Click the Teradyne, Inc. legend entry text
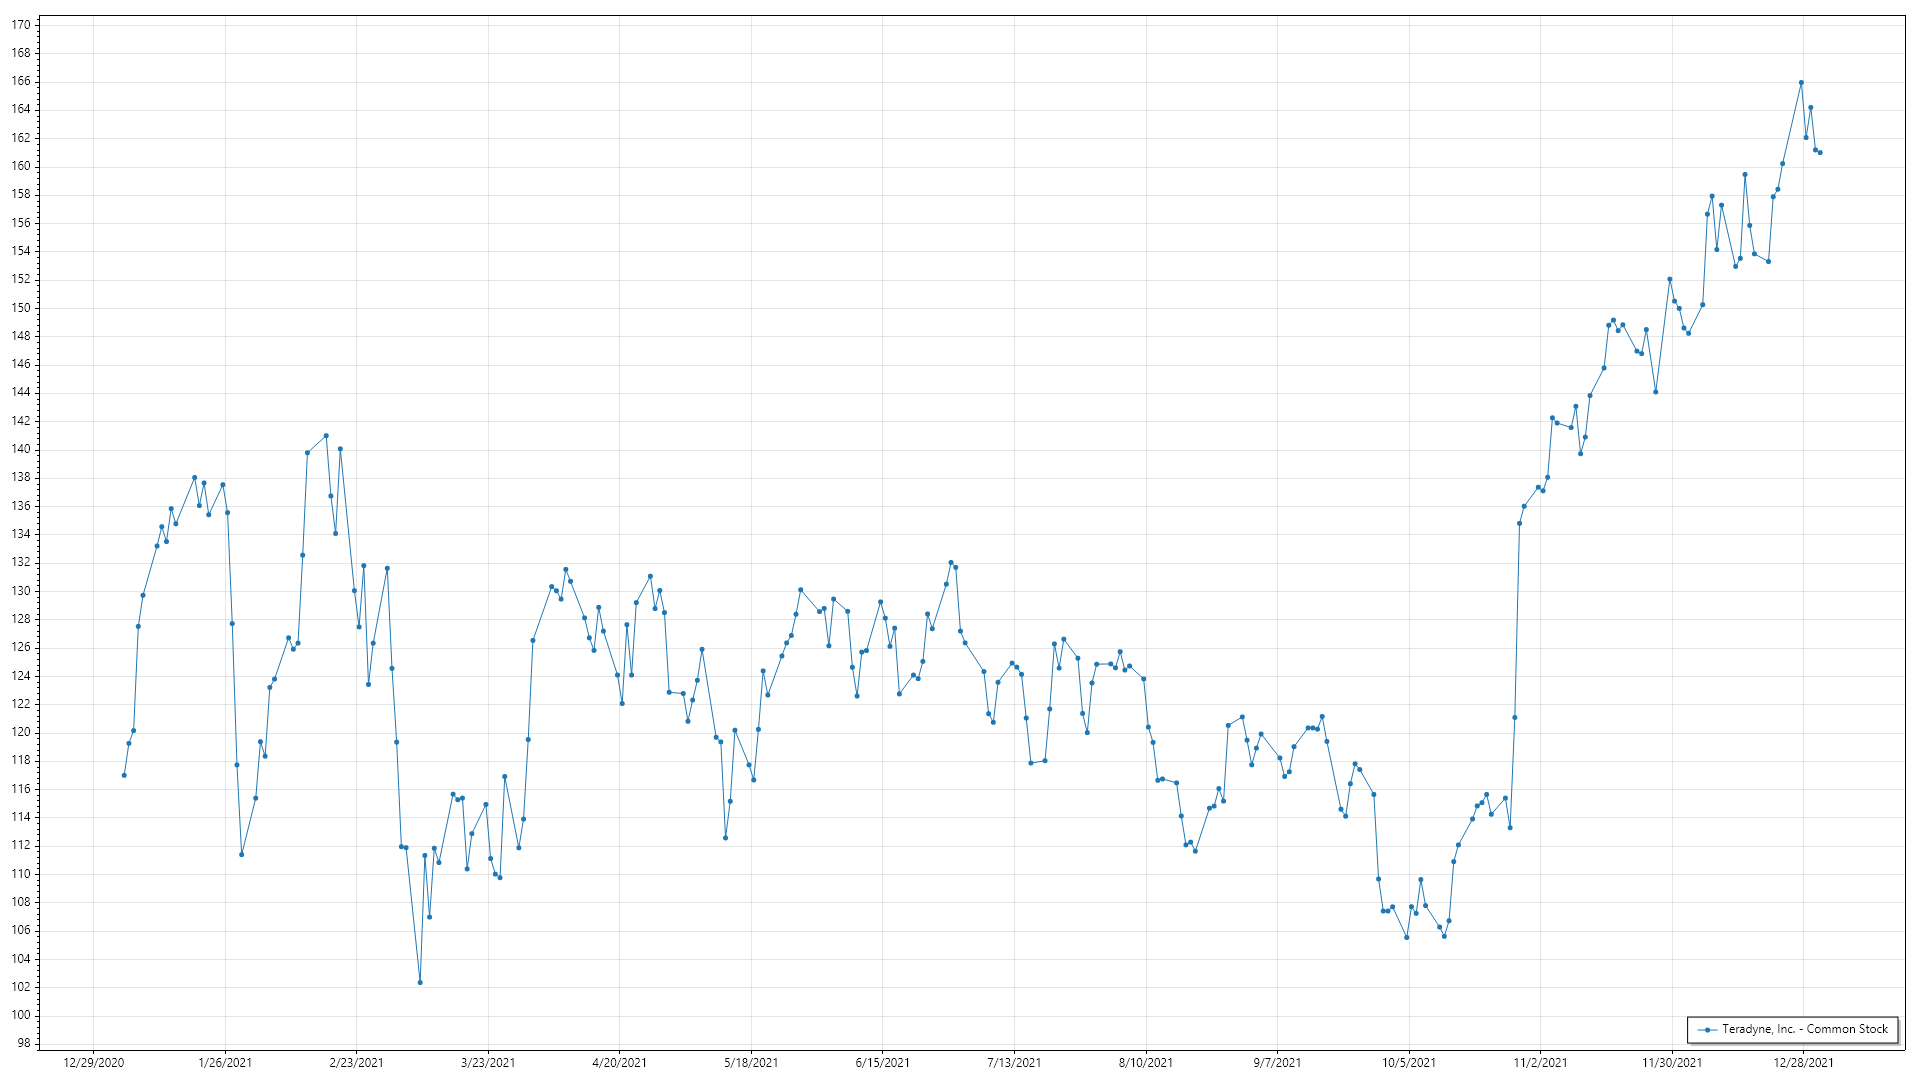The width and height of the screenshot is (1920, 1080). click(x=1804, y=1029)
